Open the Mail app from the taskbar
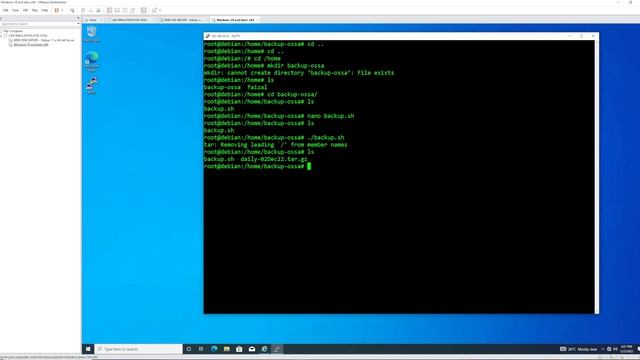Image resolution: width=640 pixels, height=360 pixels. click(252, 349)
